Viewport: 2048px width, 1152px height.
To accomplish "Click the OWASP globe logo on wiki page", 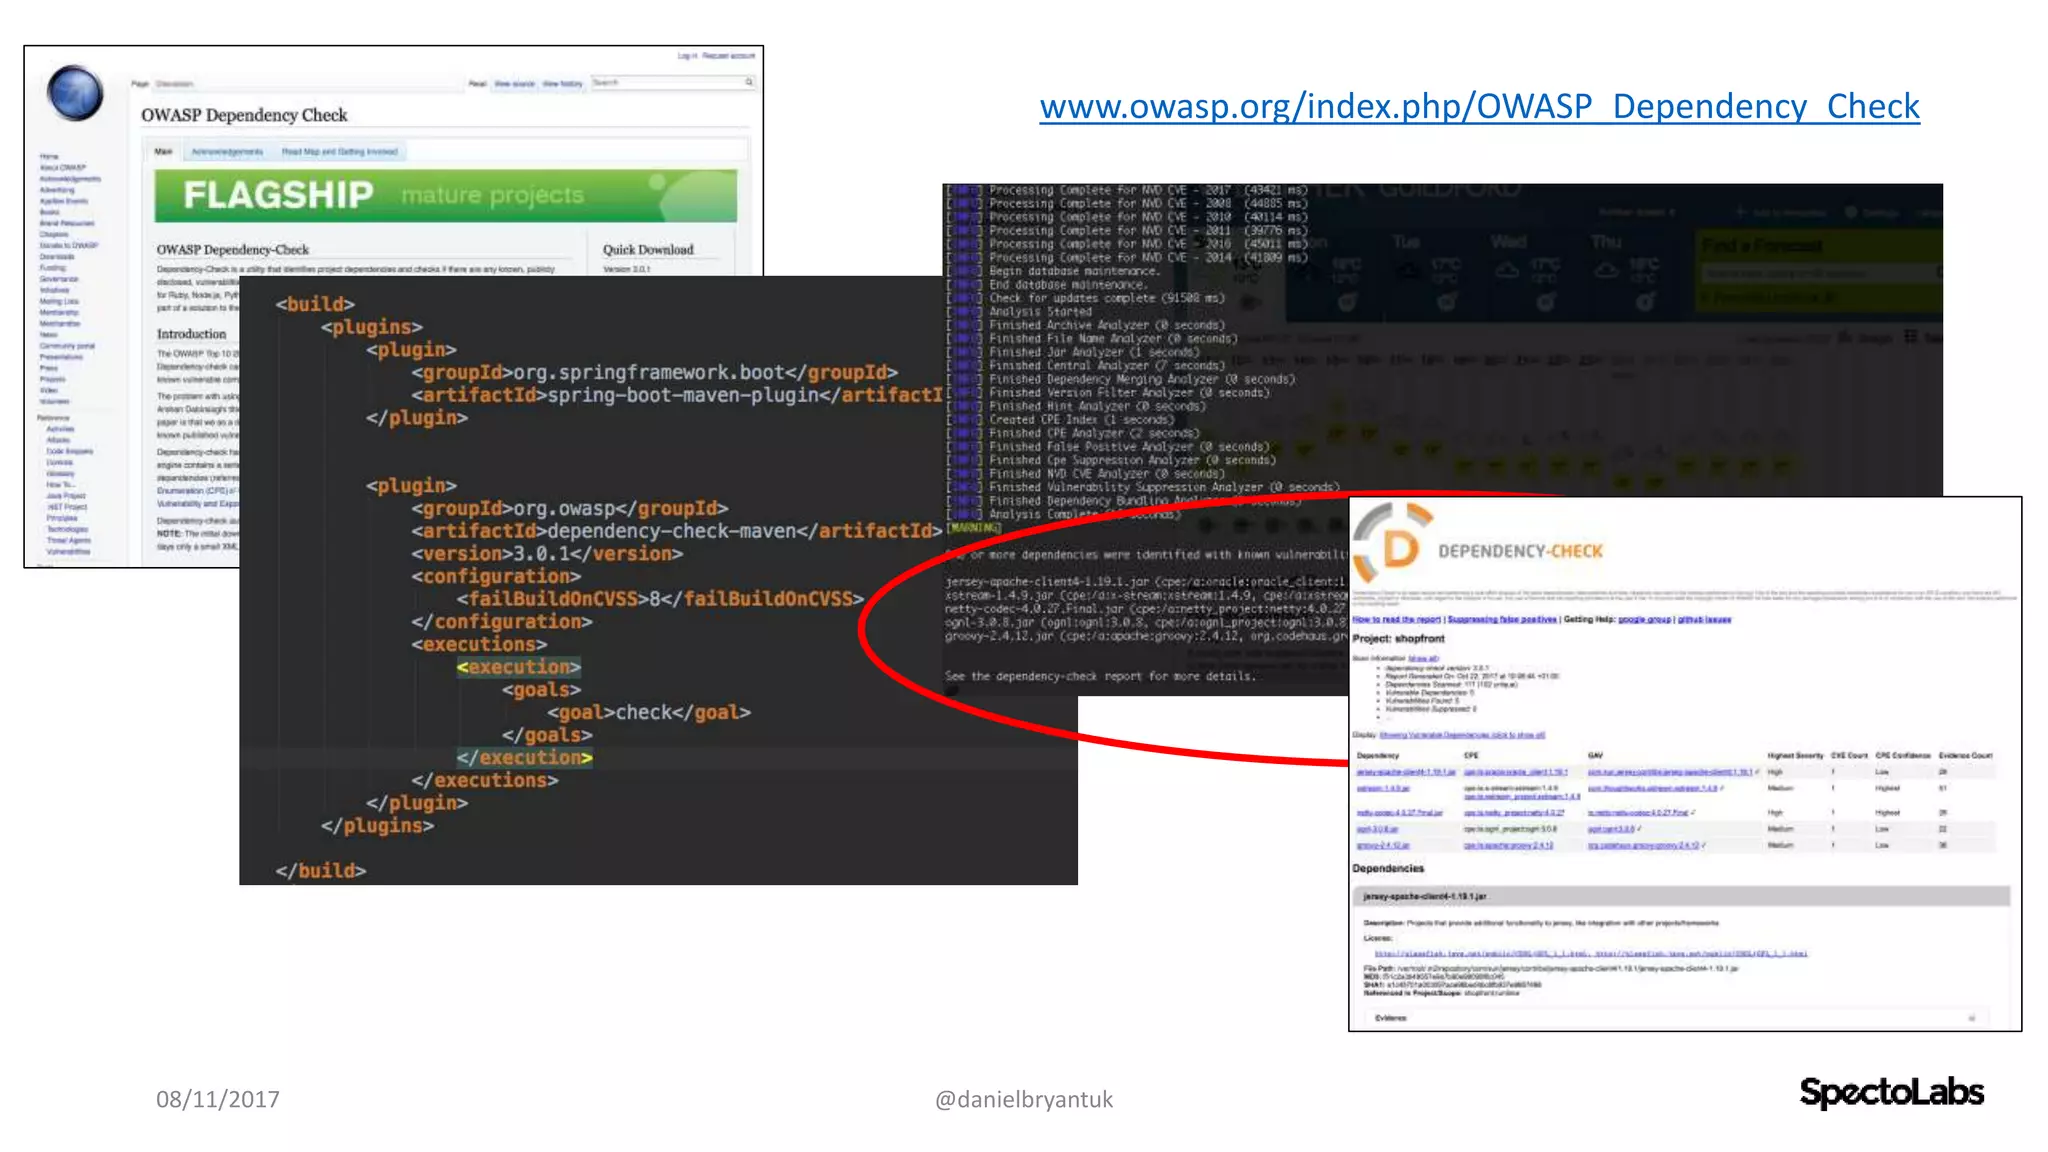I will coord(75,93).
